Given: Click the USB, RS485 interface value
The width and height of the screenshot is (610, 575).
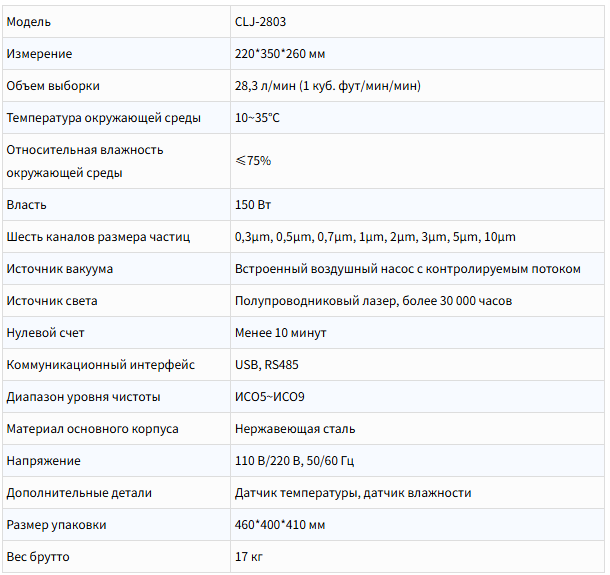Looking at the screenshot, I should pos(266,365).
